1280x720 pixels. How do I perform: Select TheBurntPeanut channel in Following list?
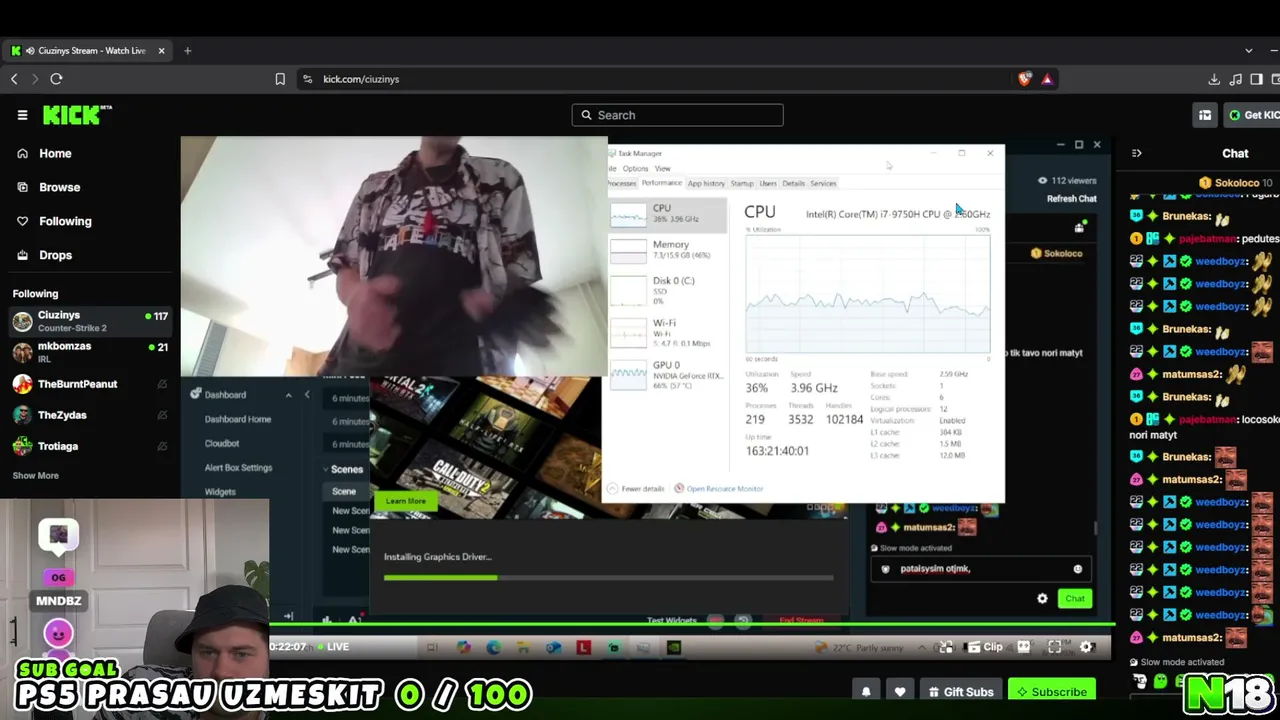point(90,384)
